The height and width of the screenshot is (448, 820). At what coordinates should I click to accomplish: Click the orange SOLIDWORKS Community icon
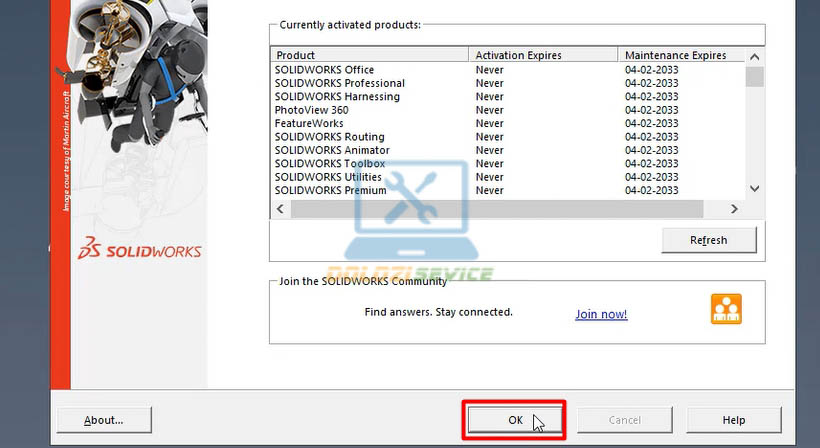[x=726, y=309]
